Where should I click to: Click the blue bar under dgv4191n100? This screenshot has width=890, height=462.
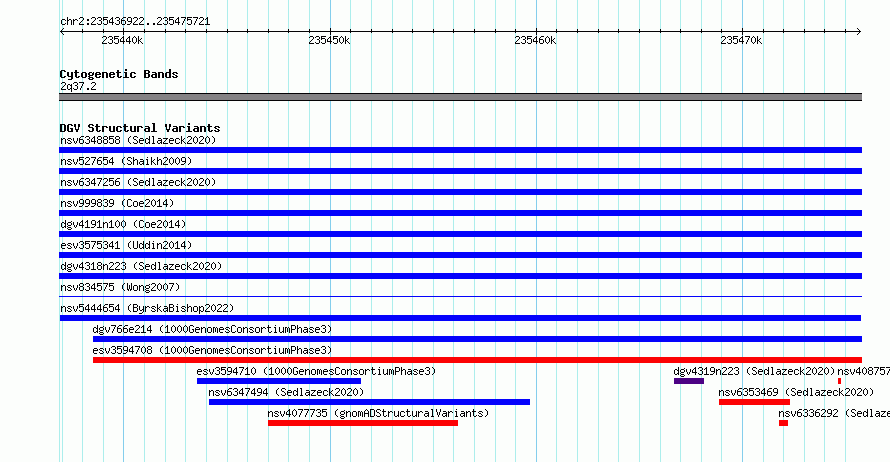pos(460,234)
